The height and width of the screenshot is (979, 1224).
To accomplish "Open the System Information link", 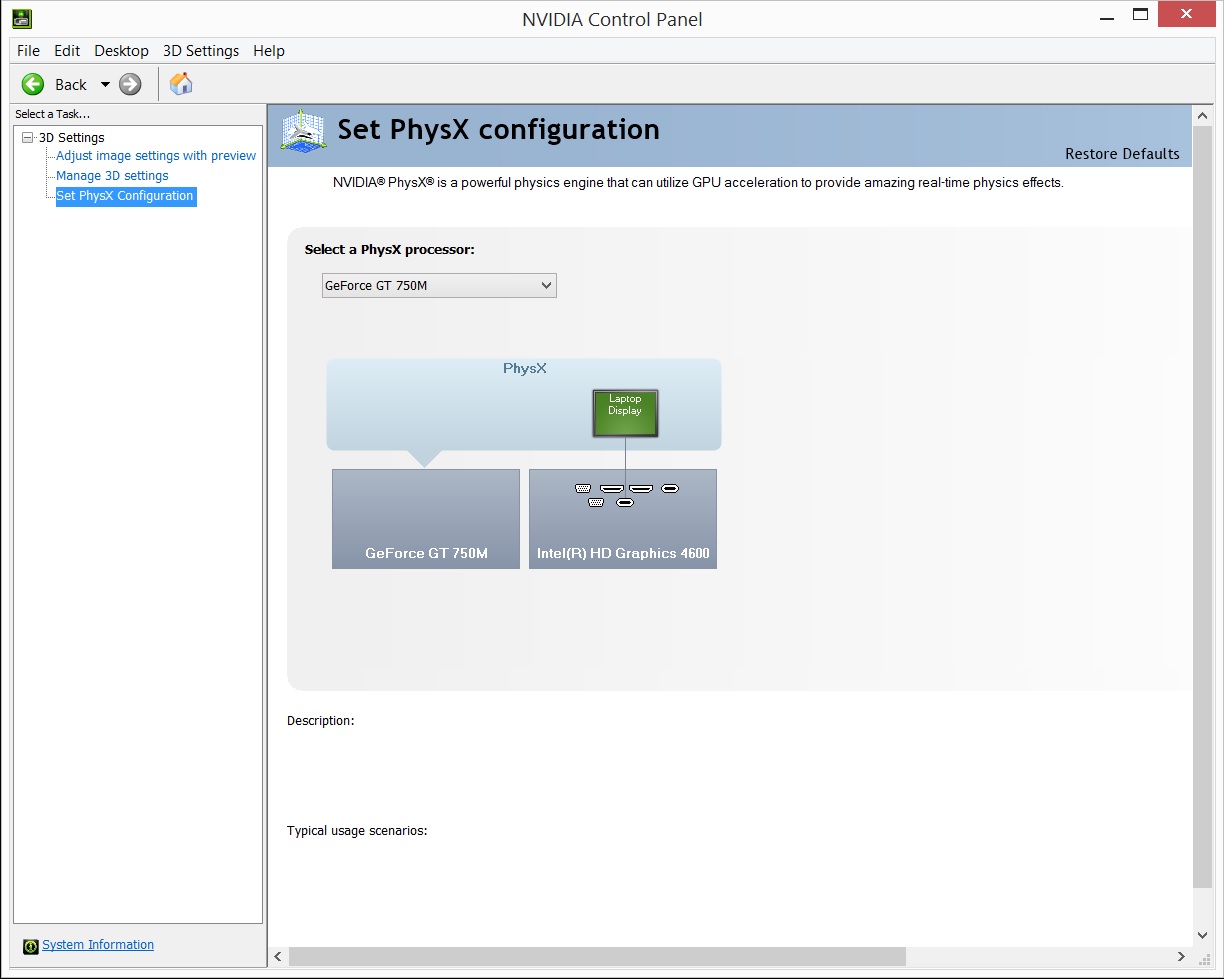I will pyautogui.click(x=98, y=945).
